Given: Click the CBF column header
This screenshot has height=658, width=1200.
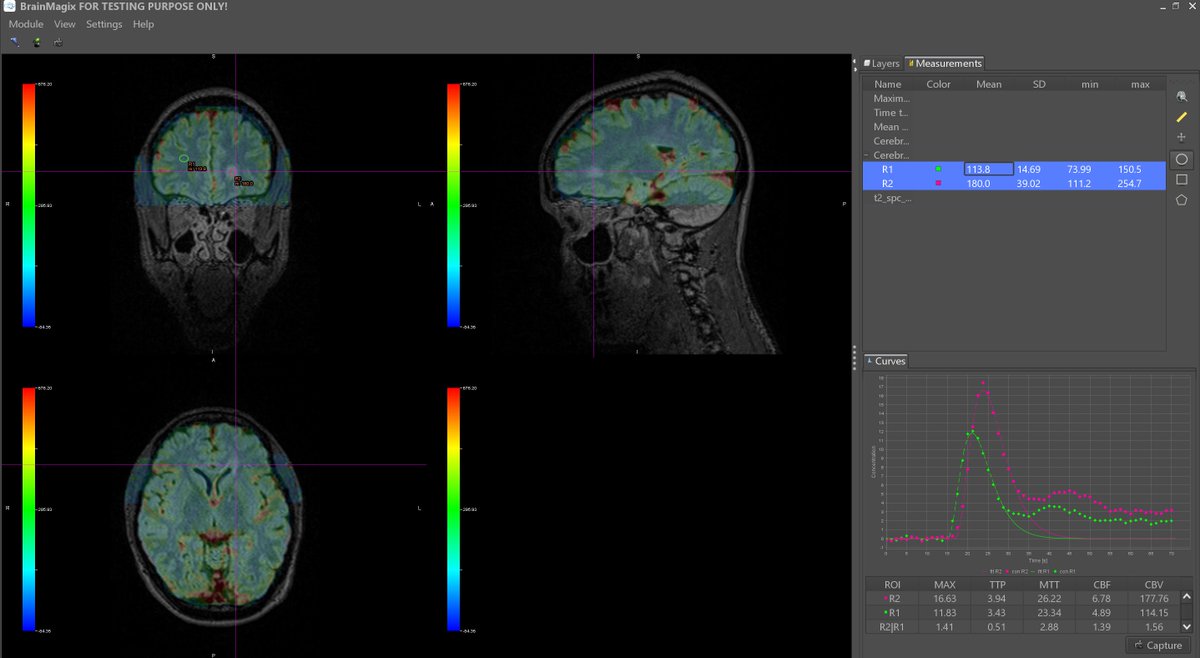Looking at the screenshot, I should 1101,584.
